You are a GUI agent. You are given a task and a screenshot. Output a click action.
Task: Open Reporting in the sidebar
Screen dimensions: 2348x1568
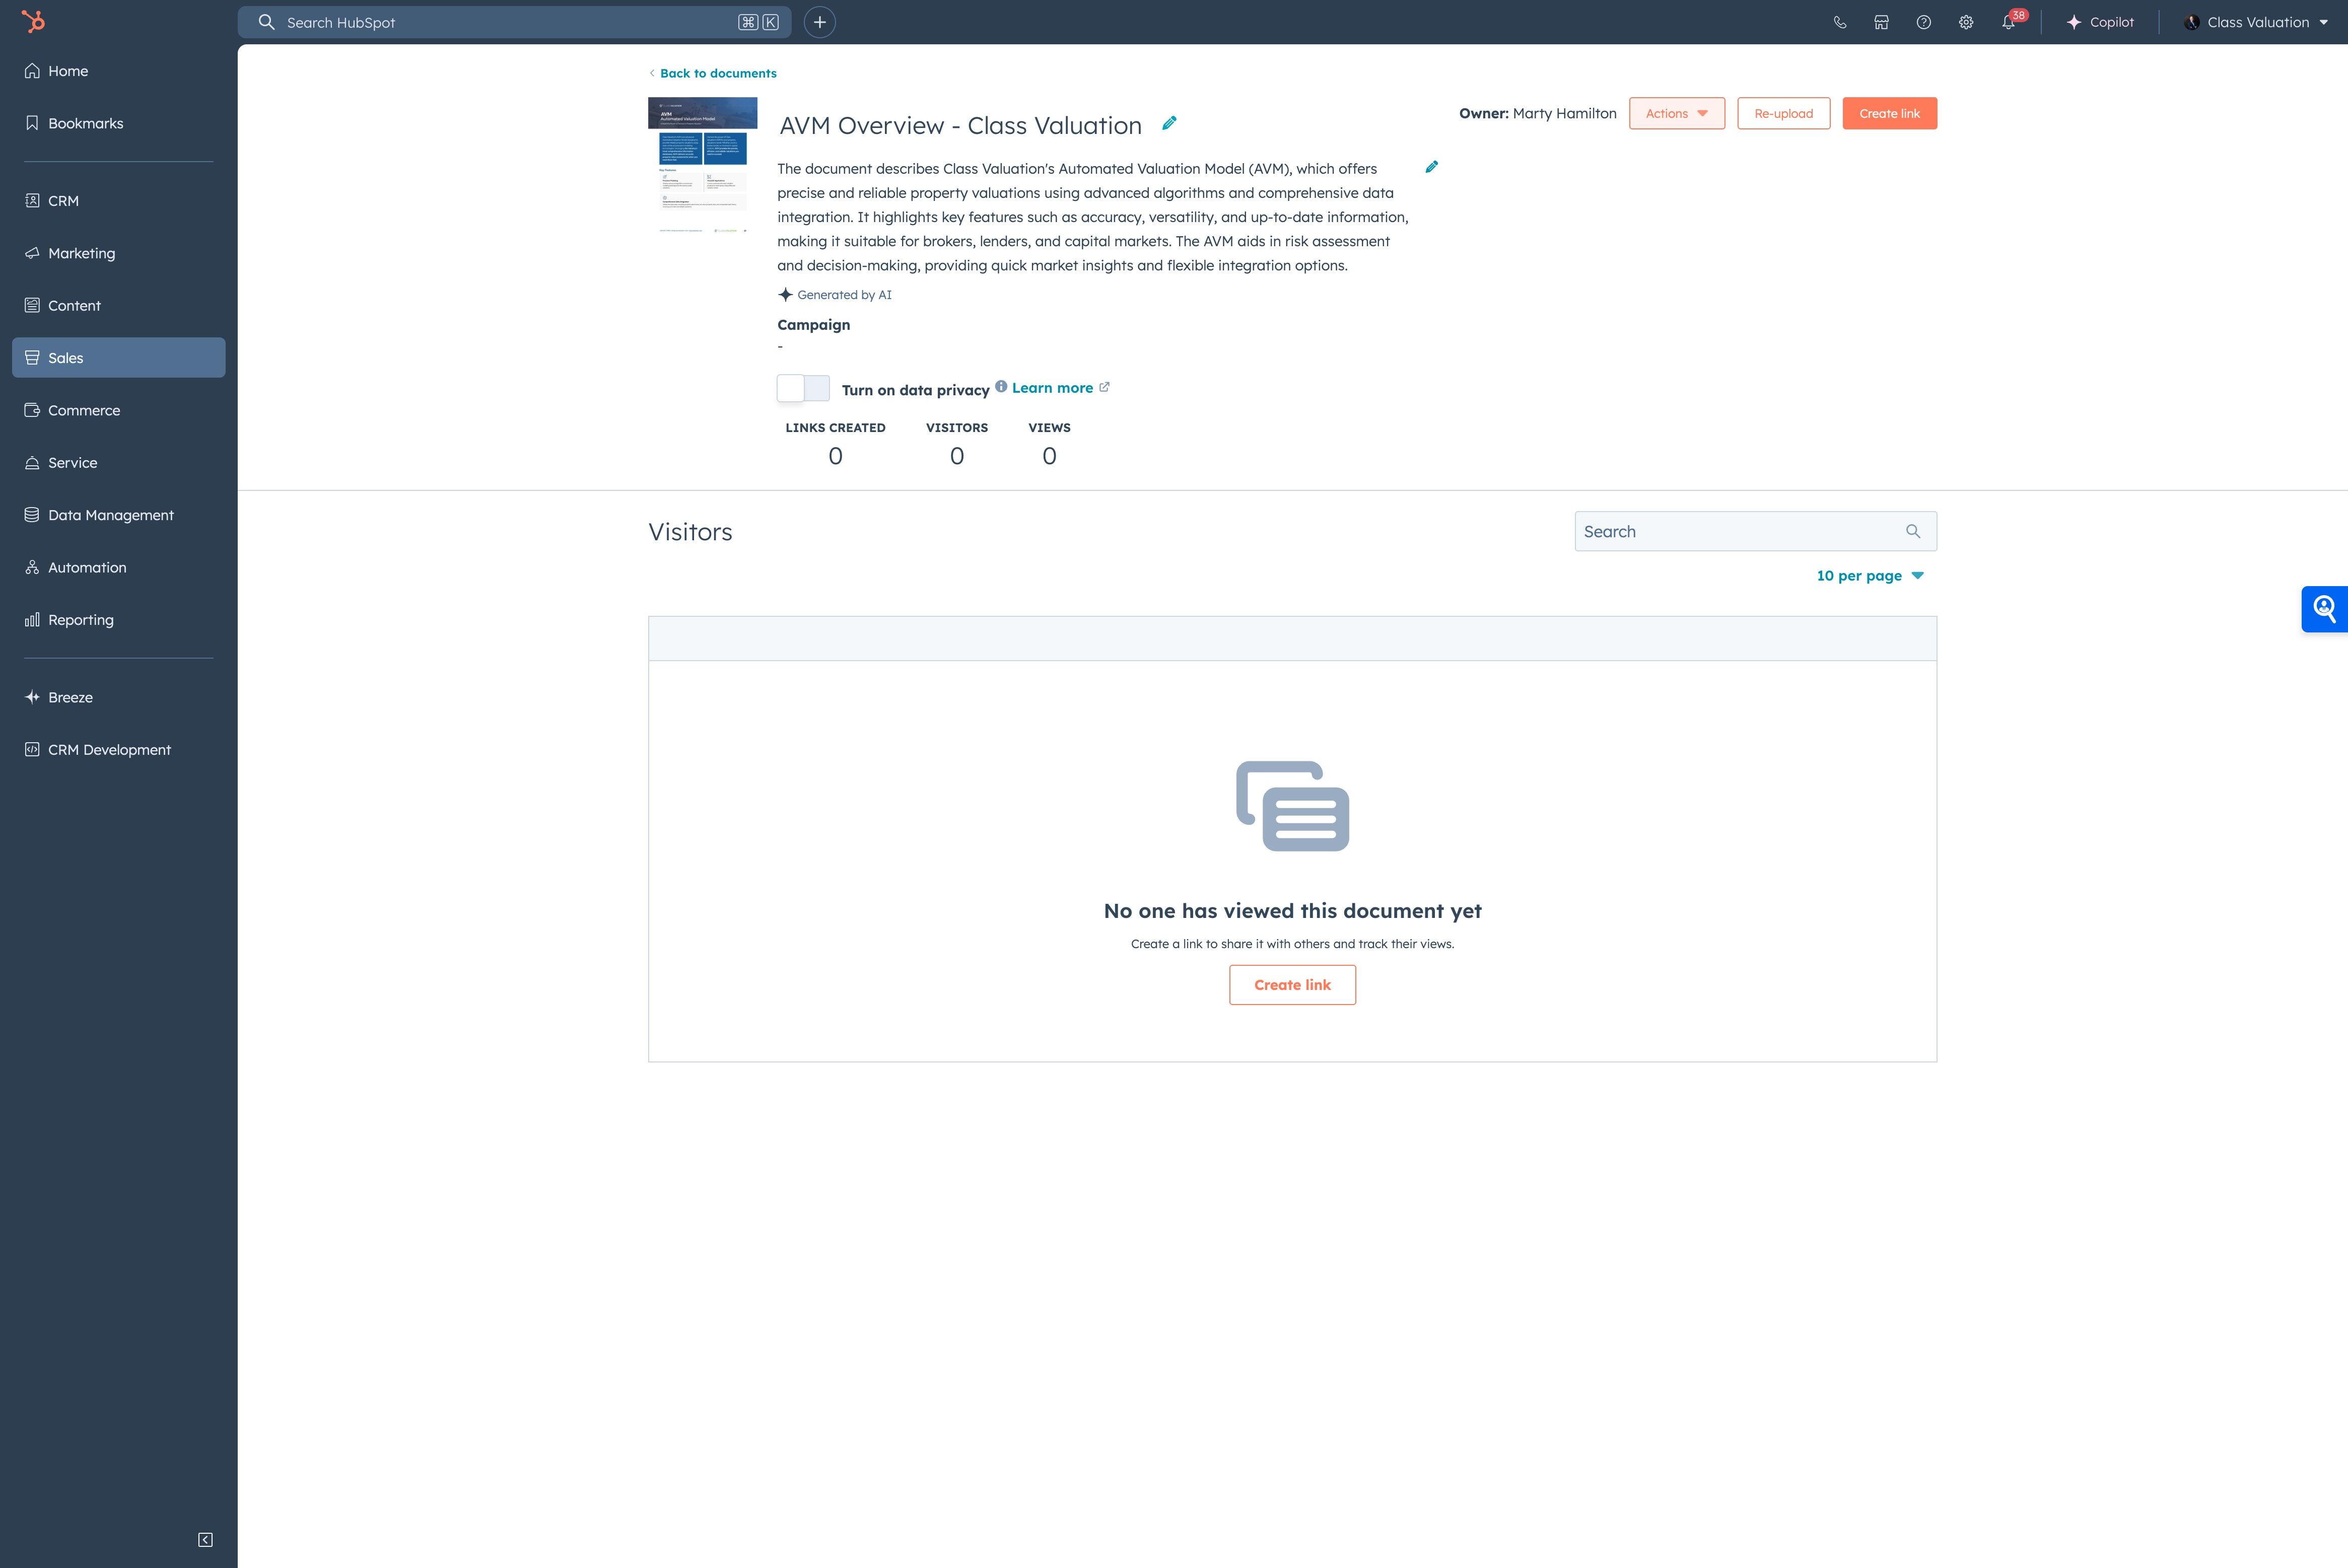point(80,619)
